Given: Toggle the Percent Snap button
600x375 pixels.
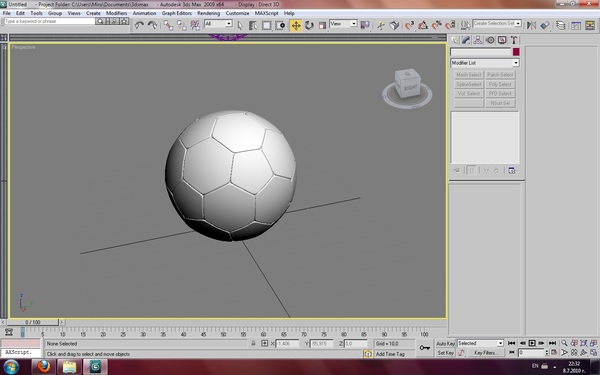Looking at the screenshot, I should click(437, 25).
